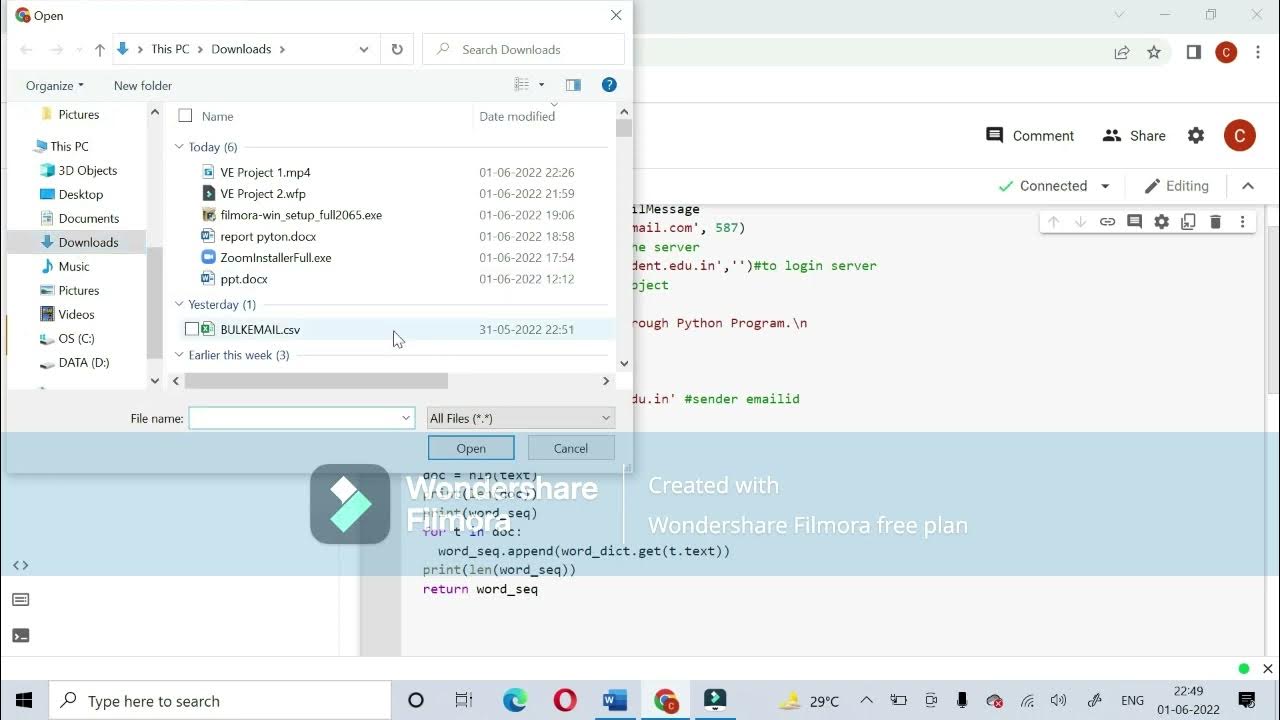The height and width of the screenshot is (720, 1280).
Task: Click the Open button in the dialog
Action: click(471, 448)
